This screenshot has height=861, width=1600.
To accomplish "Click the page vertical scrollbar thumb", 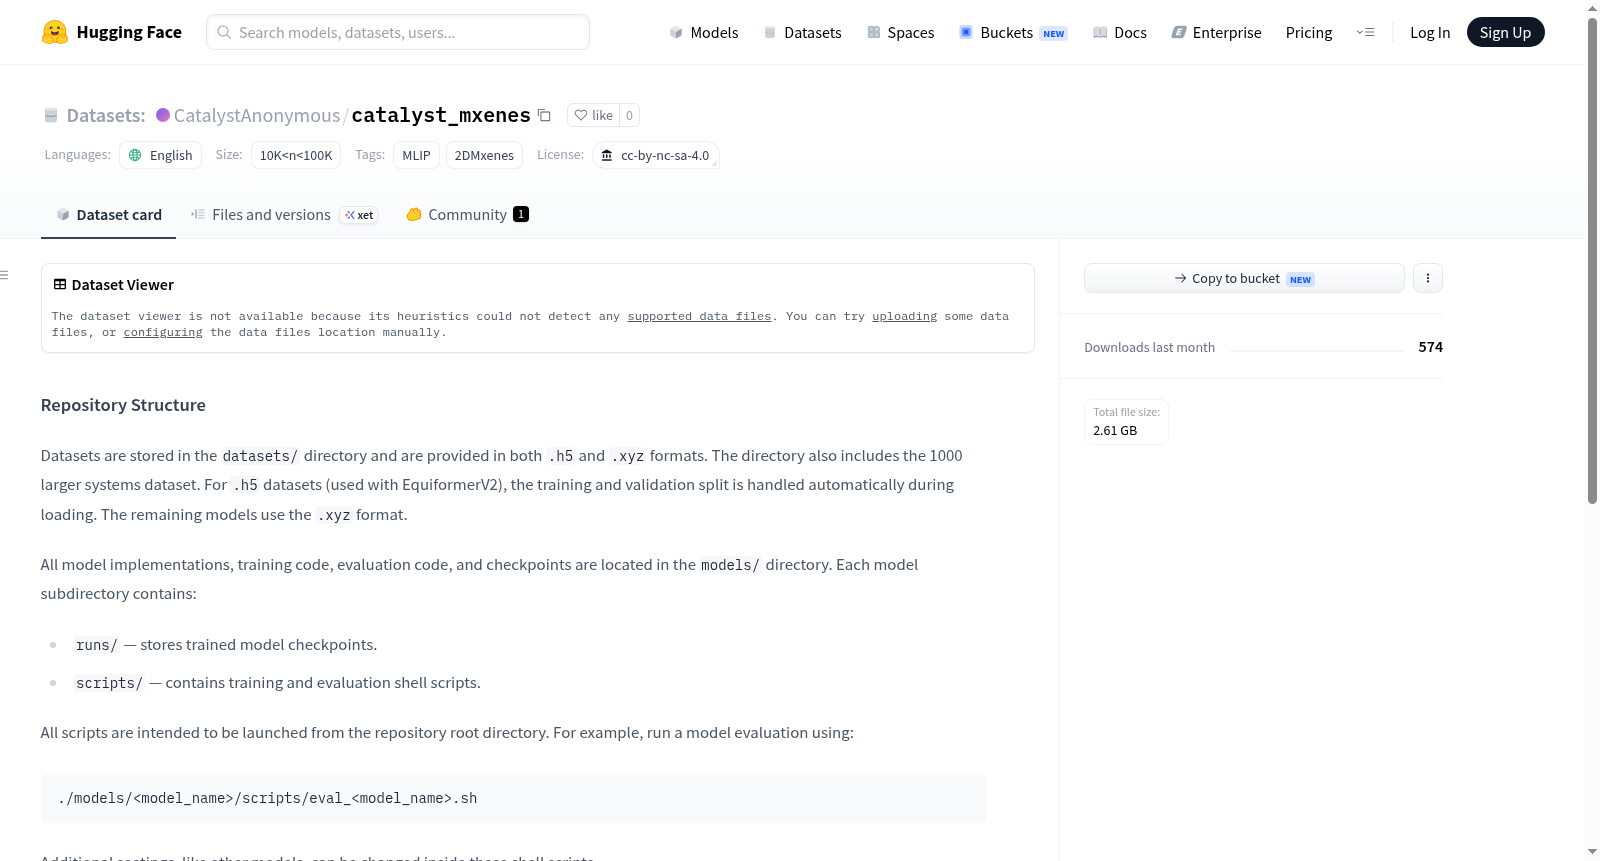I will click(x=1592, y=260).
